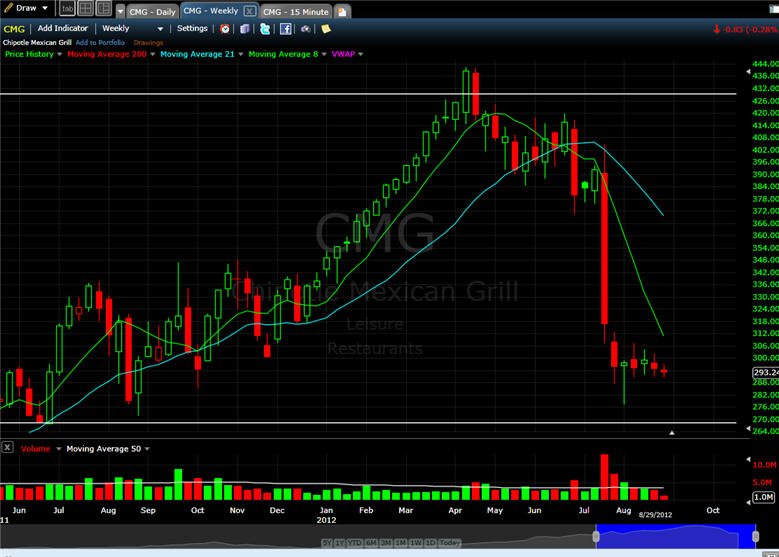Share chart via Facebook icon
Image resolution: width=779 pixels, height=557 pixels.
(x=286, y=29)
